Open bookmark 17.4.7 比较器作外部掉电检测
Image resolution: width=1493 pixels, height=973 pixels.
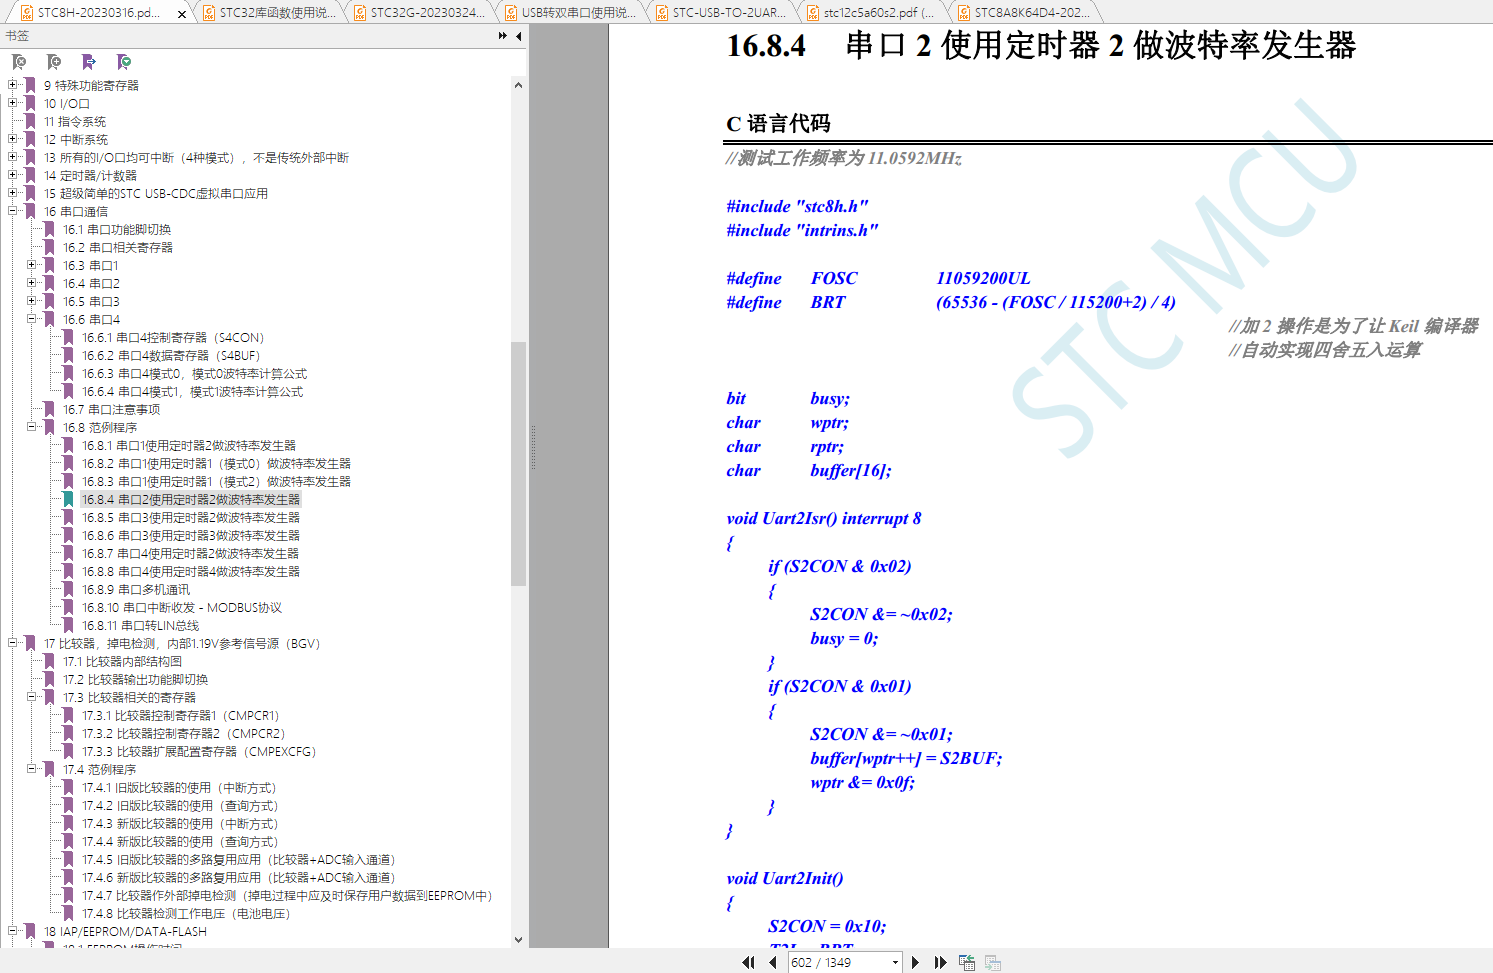point(287,896)
